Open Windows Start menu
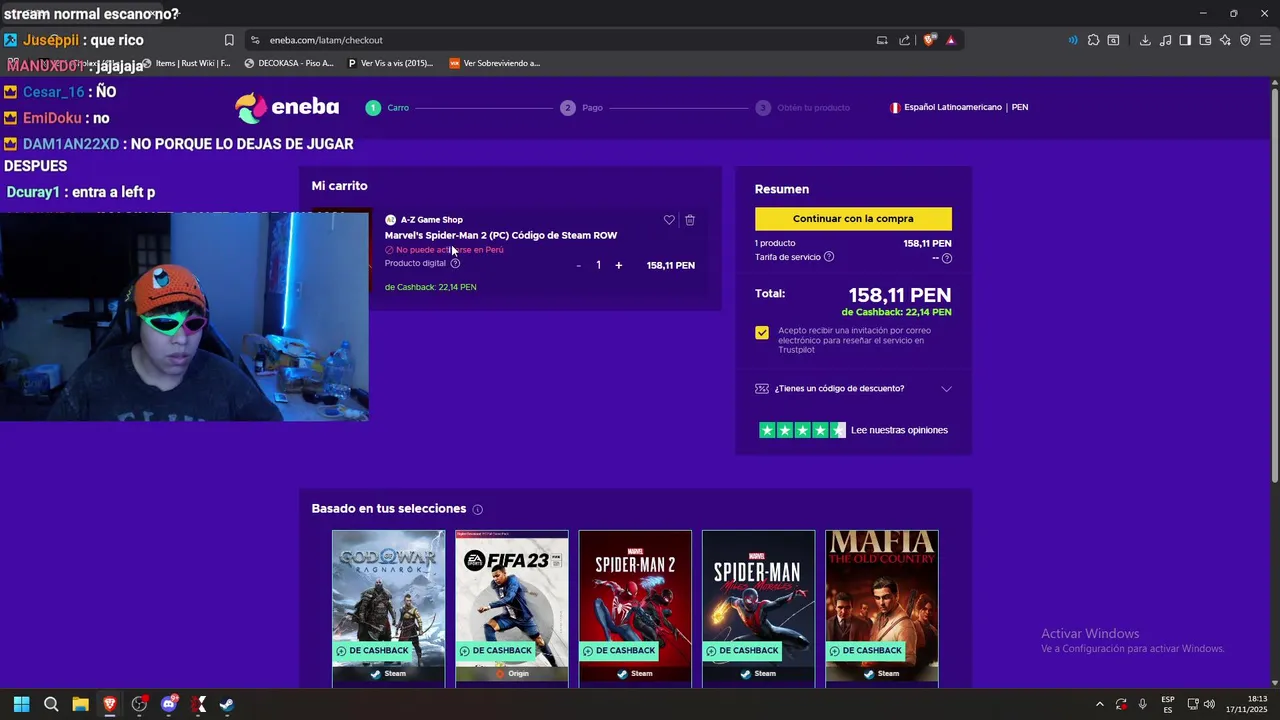 click(22, 704)
